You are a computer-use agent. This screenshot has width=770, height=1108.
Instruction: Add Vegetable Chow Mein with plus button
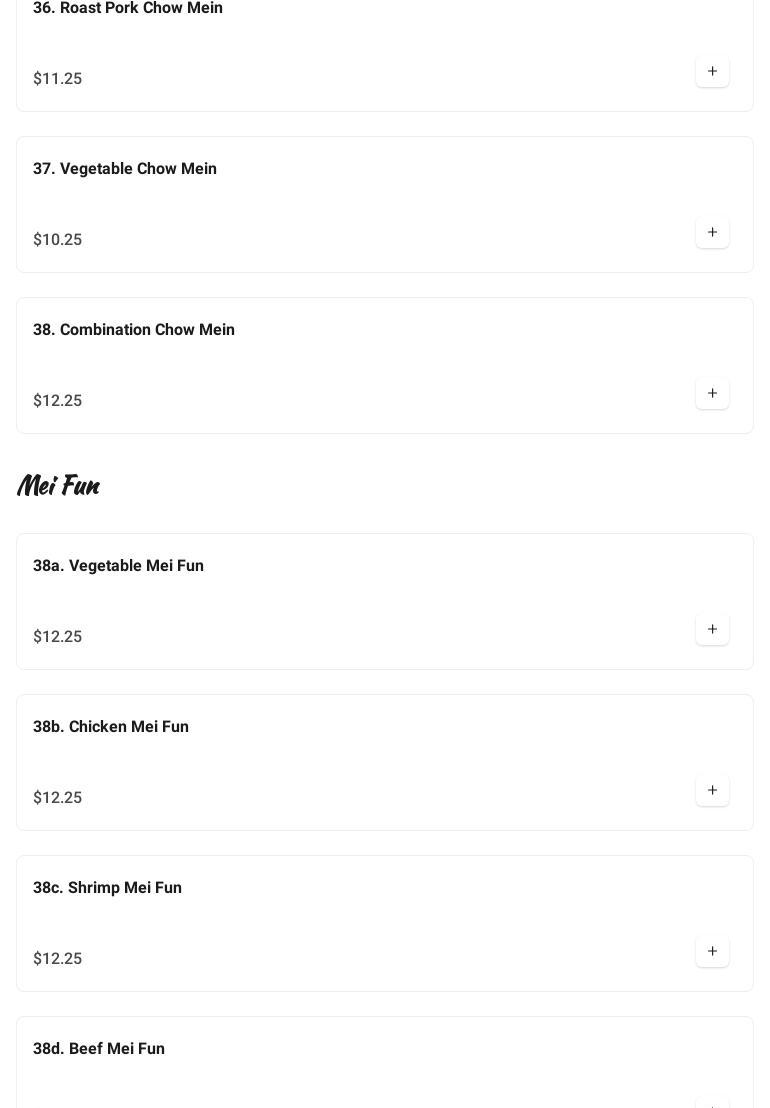tap(712, 233)
